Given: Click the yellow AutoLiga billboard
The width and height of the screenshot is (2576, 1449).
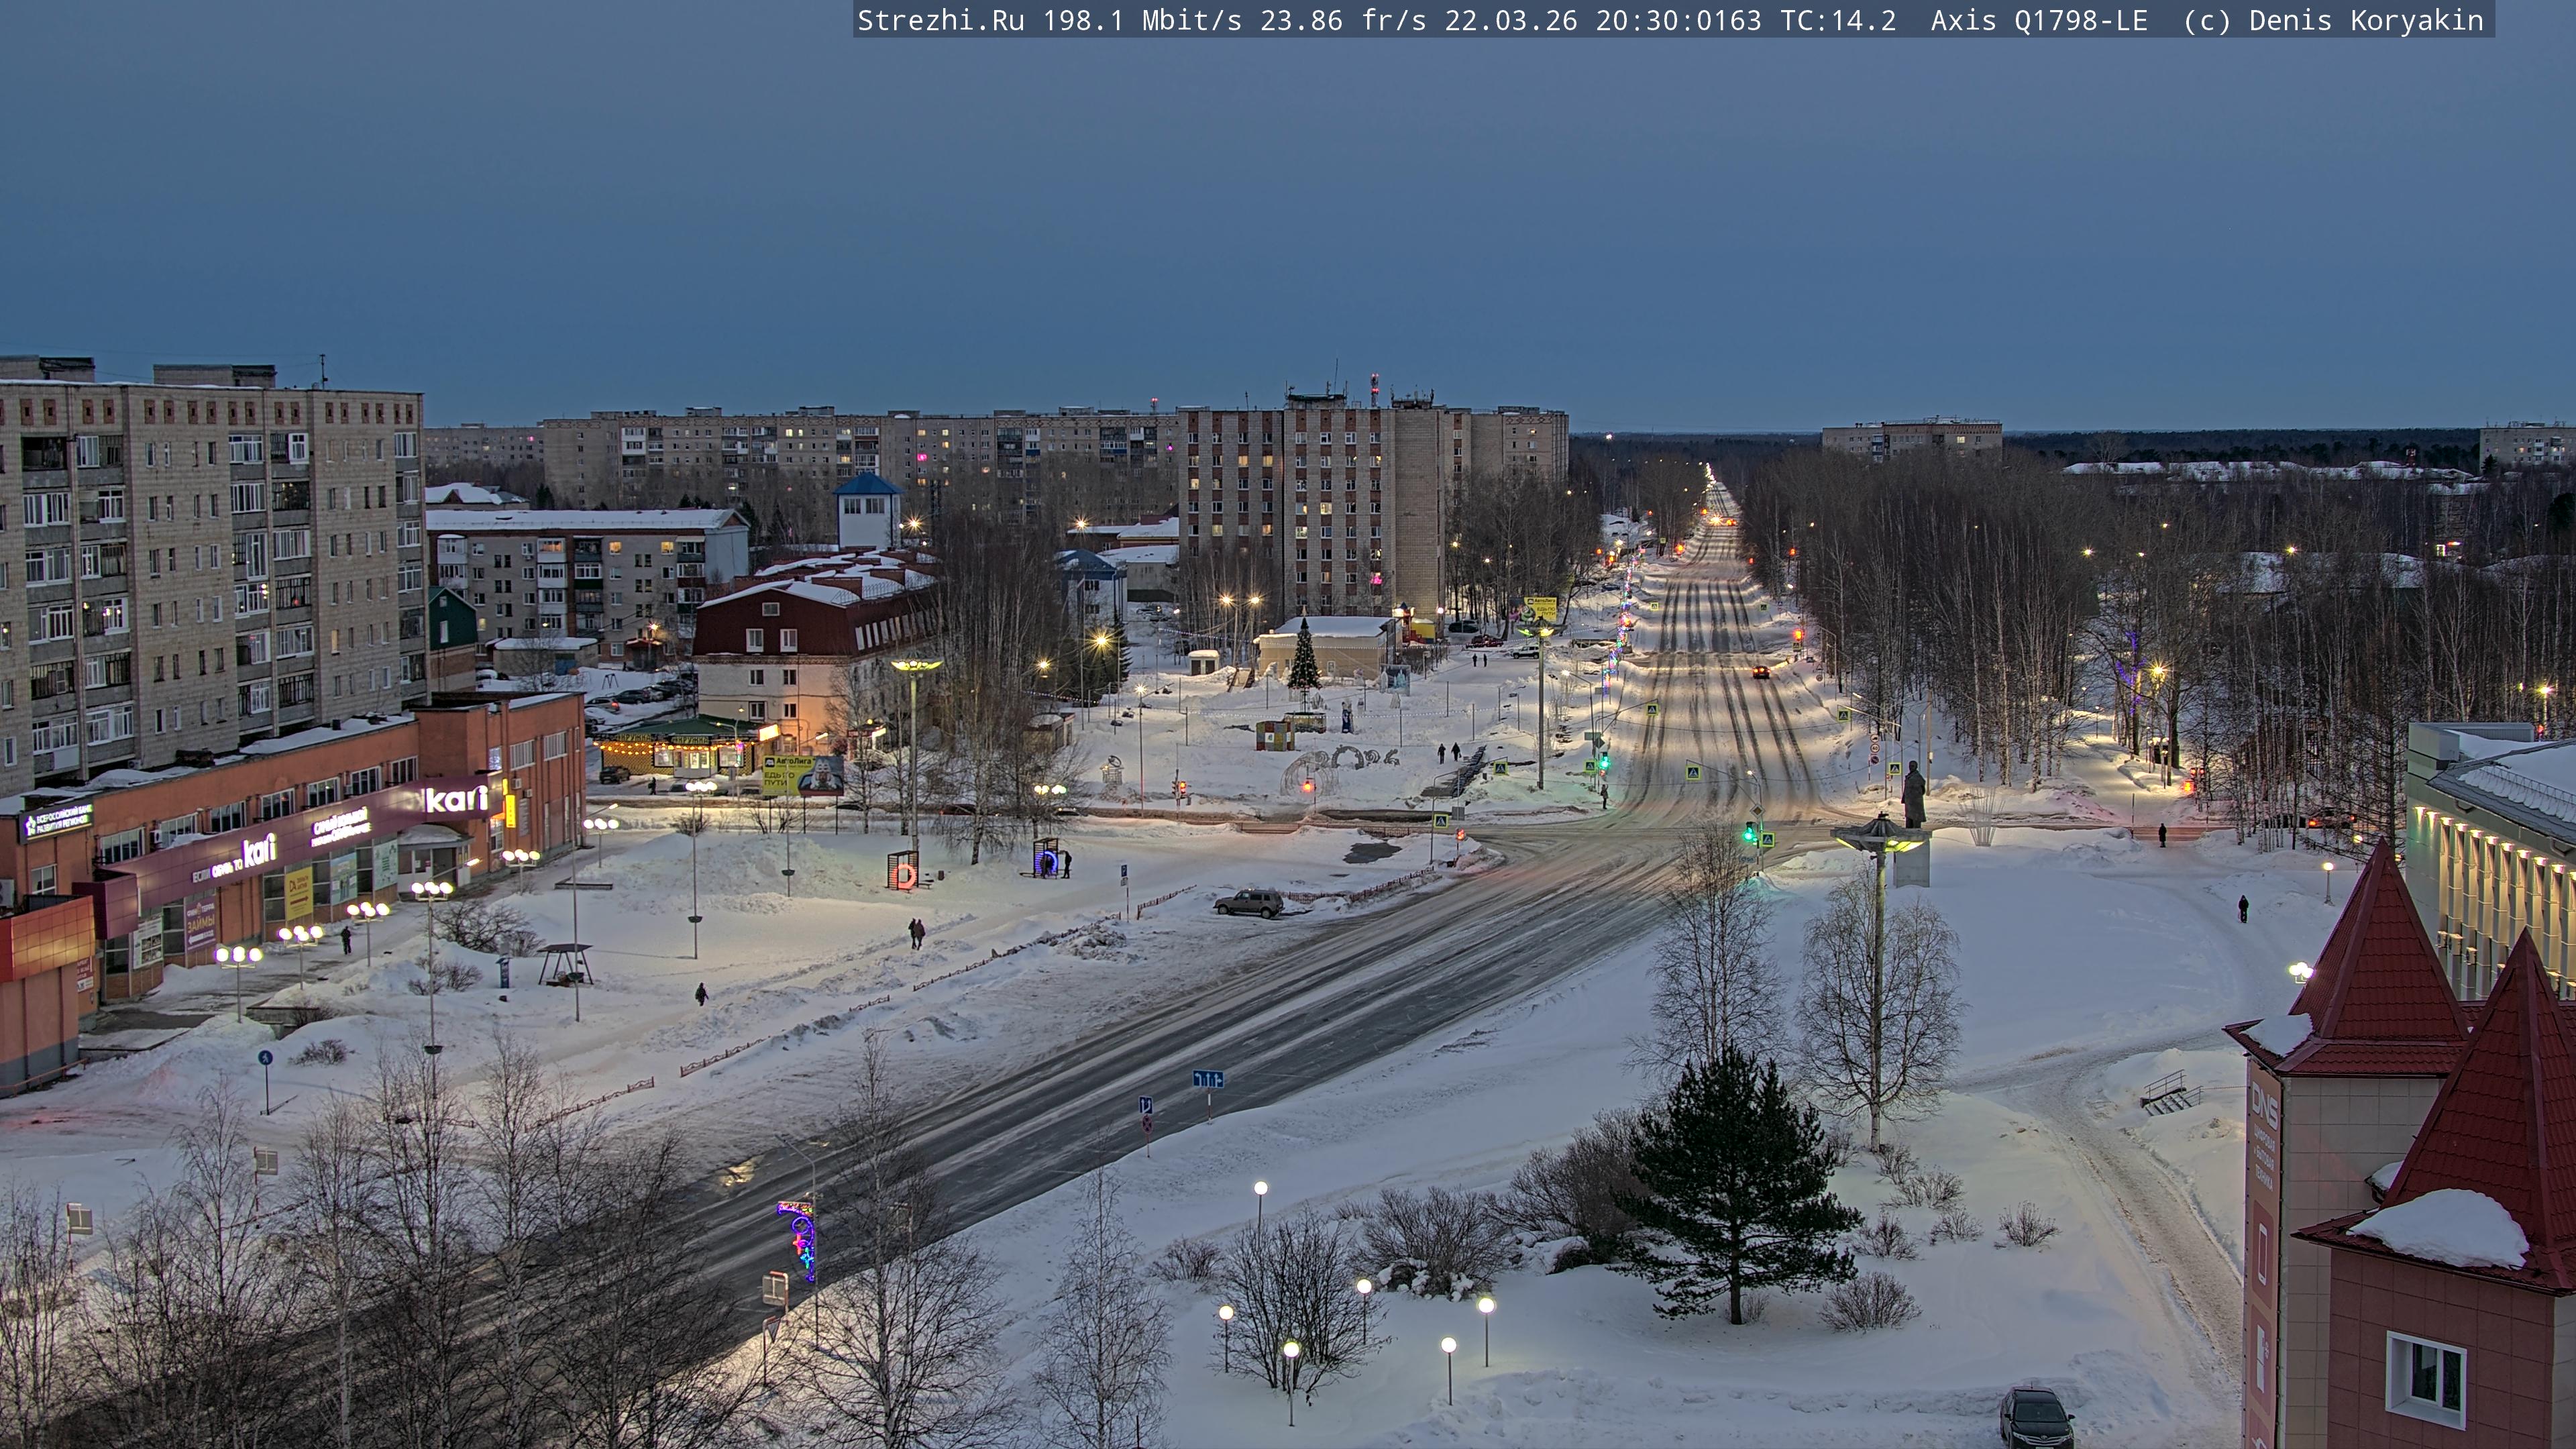Looking at the screenshot, I should [786, 774].
